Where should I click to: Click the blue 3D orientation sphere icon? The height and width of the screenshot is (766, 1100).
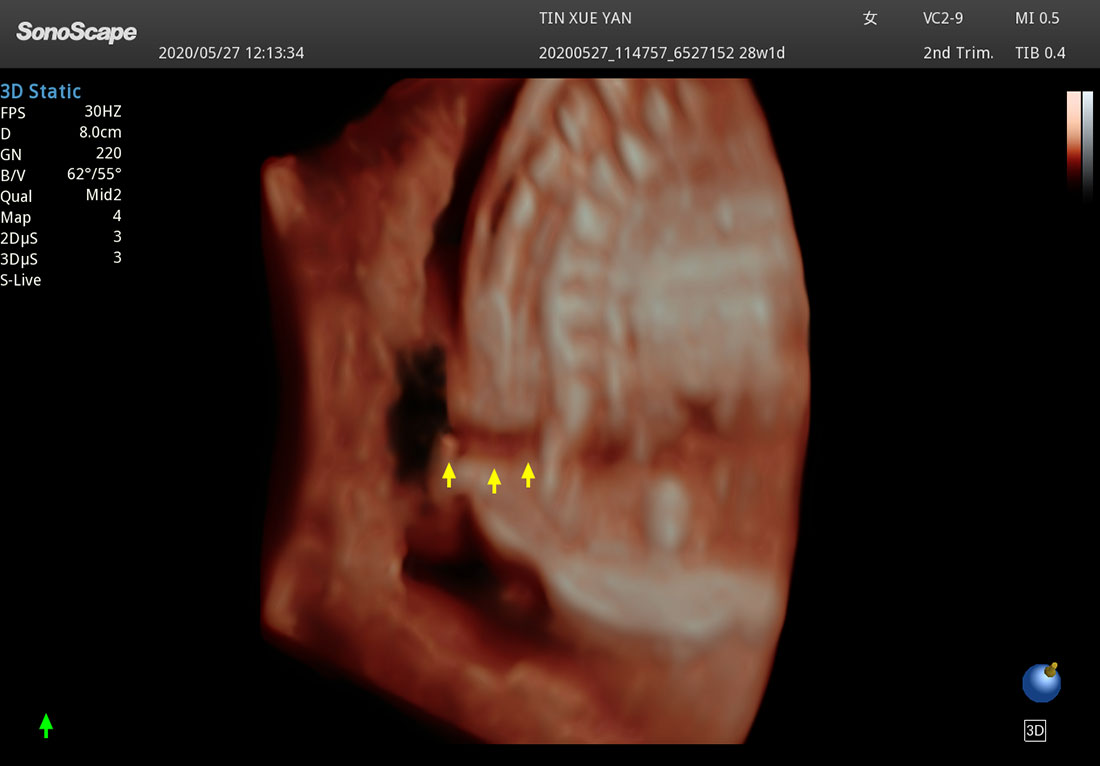(x=1042, y=682)
